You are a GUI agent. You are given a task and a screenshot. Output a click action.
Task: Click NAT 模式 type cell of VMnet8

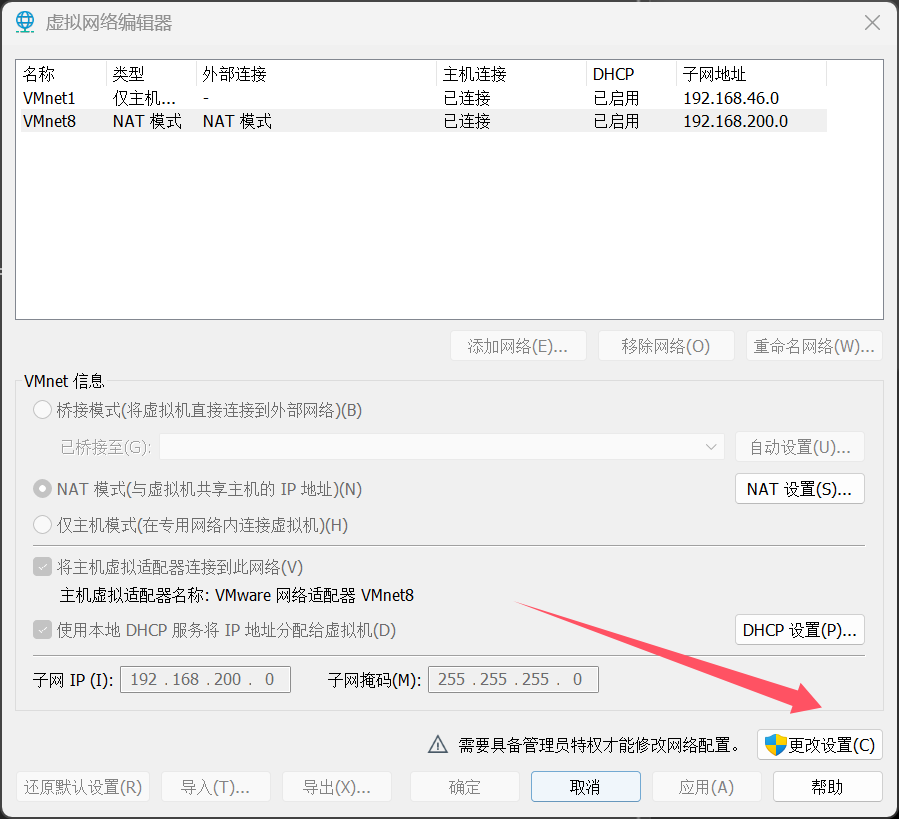[147, 121]
